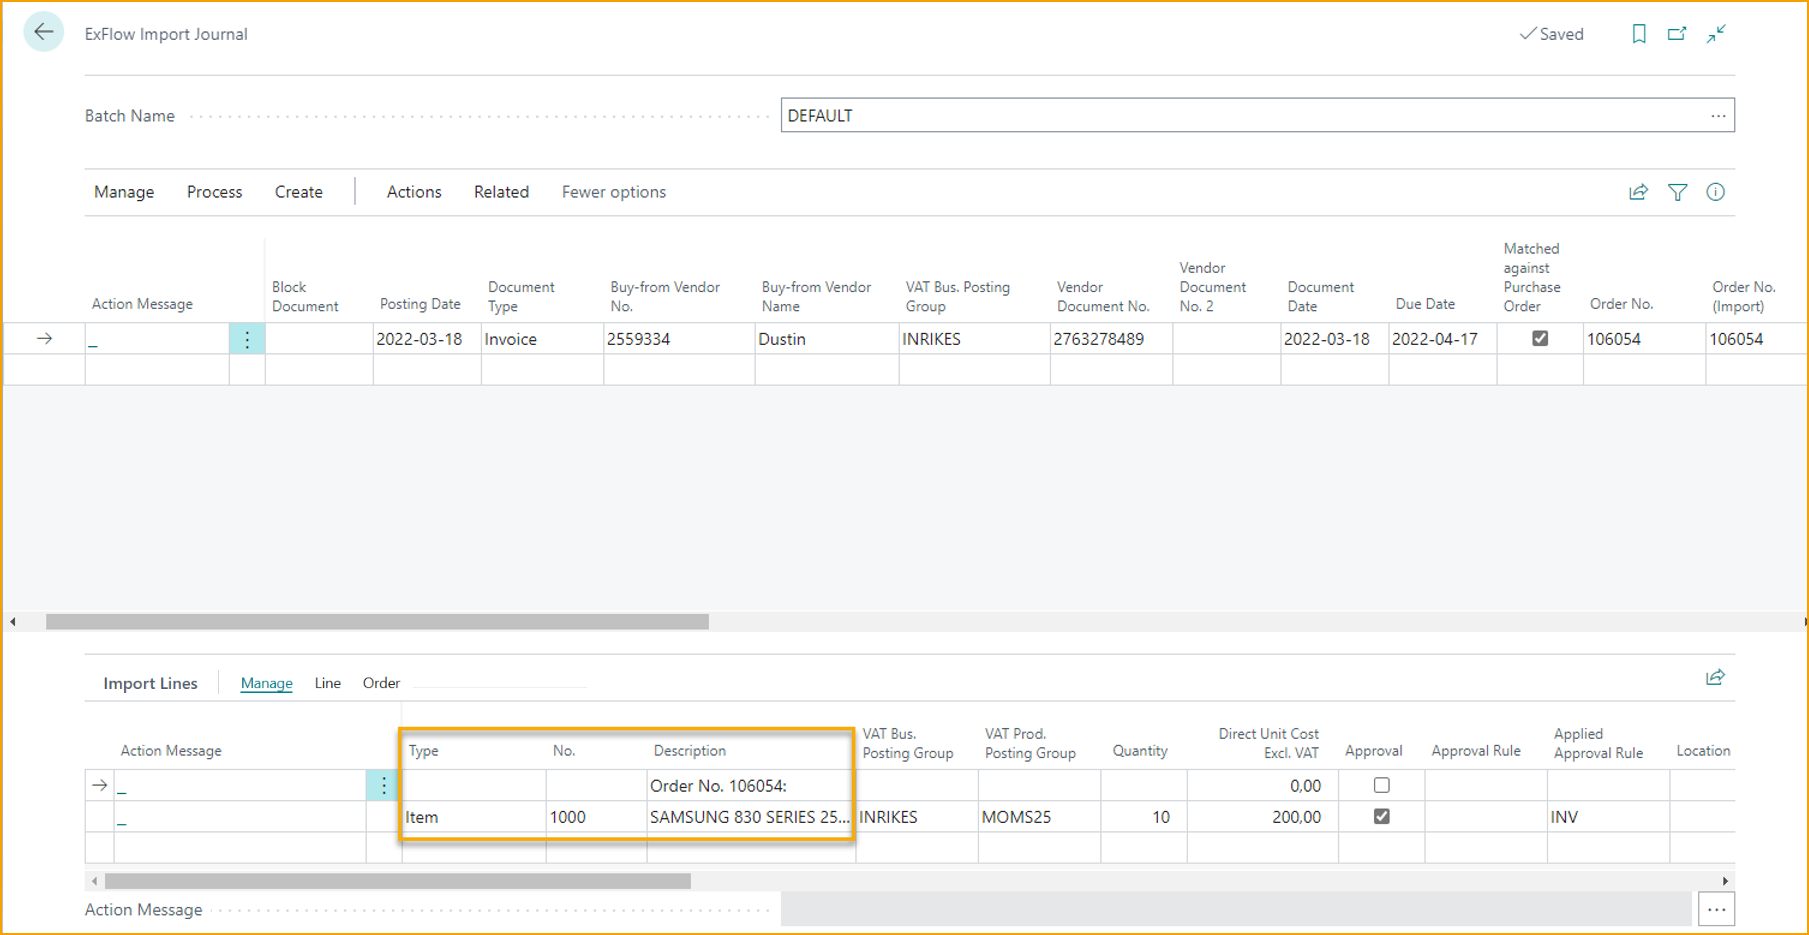Image resolution: width=1809 pixels, height=935 pixels.
Task: Open Batch Name lookup via the ellipsis
Action: [x=1719, y=115]
